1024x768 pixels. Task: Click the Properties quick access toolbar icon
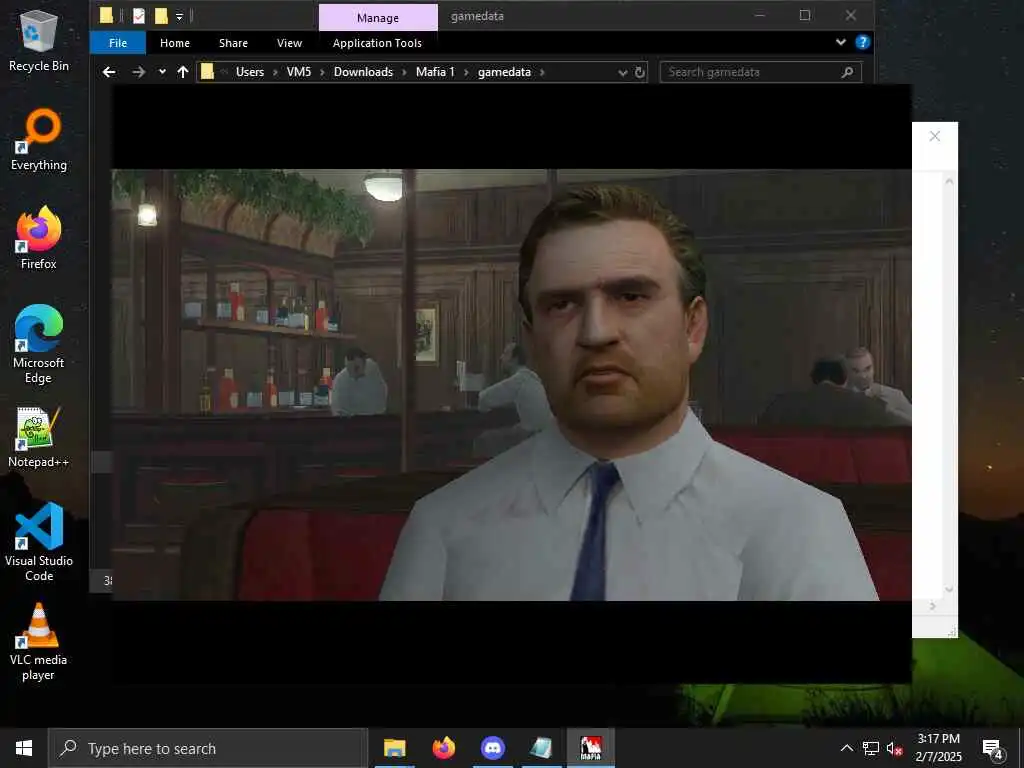pyautogui.click(x=138, y=16)
